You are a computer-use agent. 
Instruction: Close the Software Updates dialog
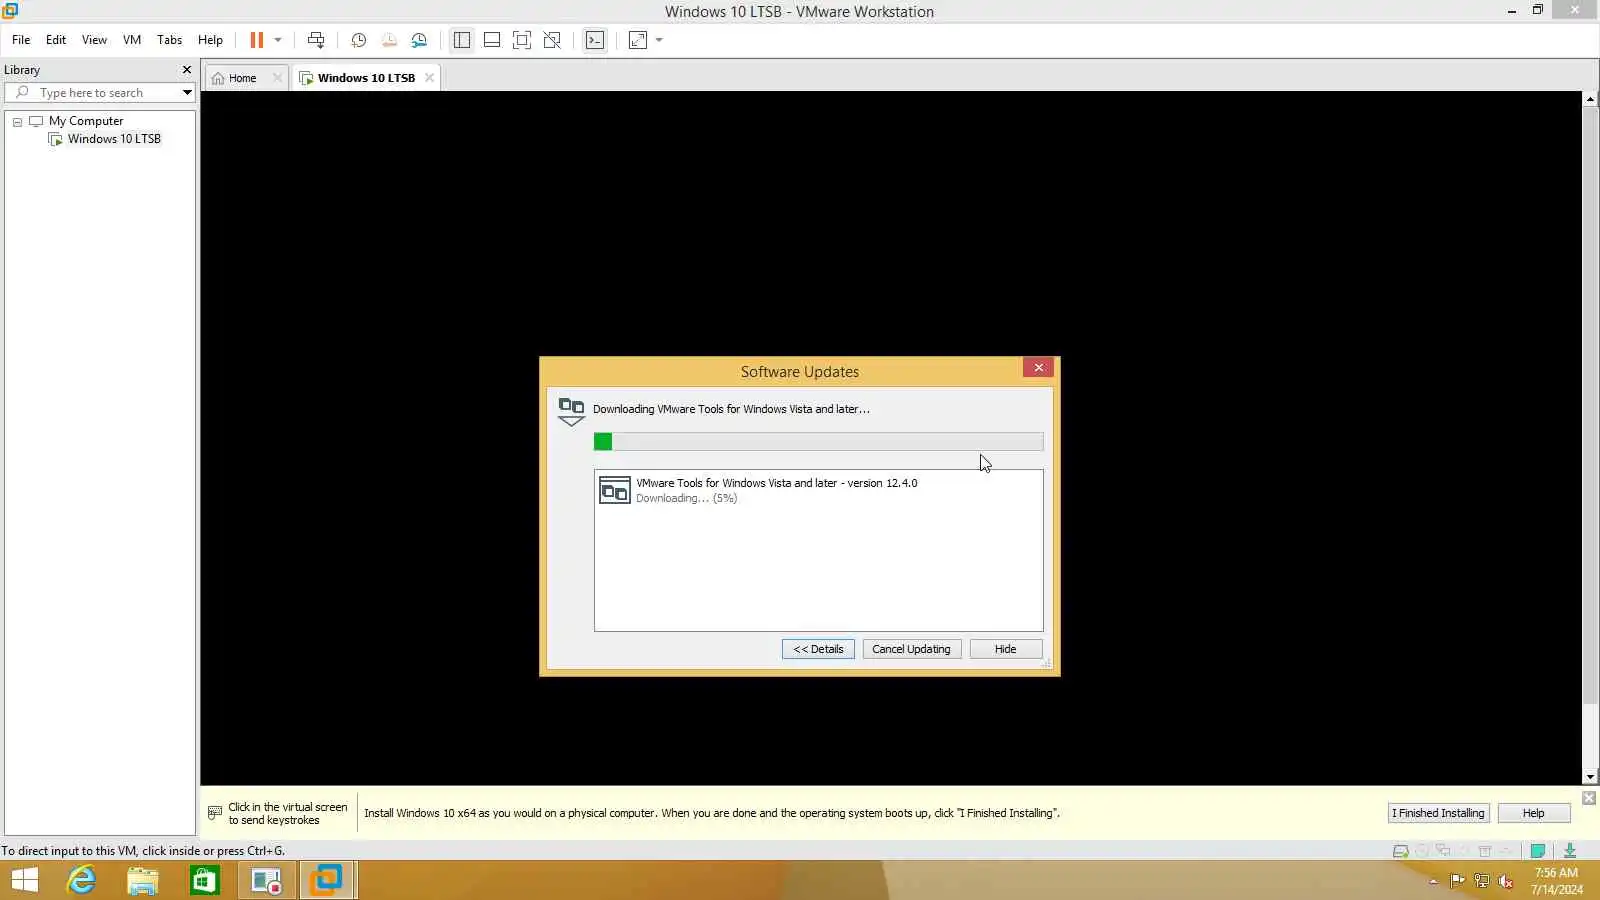[x=1038, y=368]
